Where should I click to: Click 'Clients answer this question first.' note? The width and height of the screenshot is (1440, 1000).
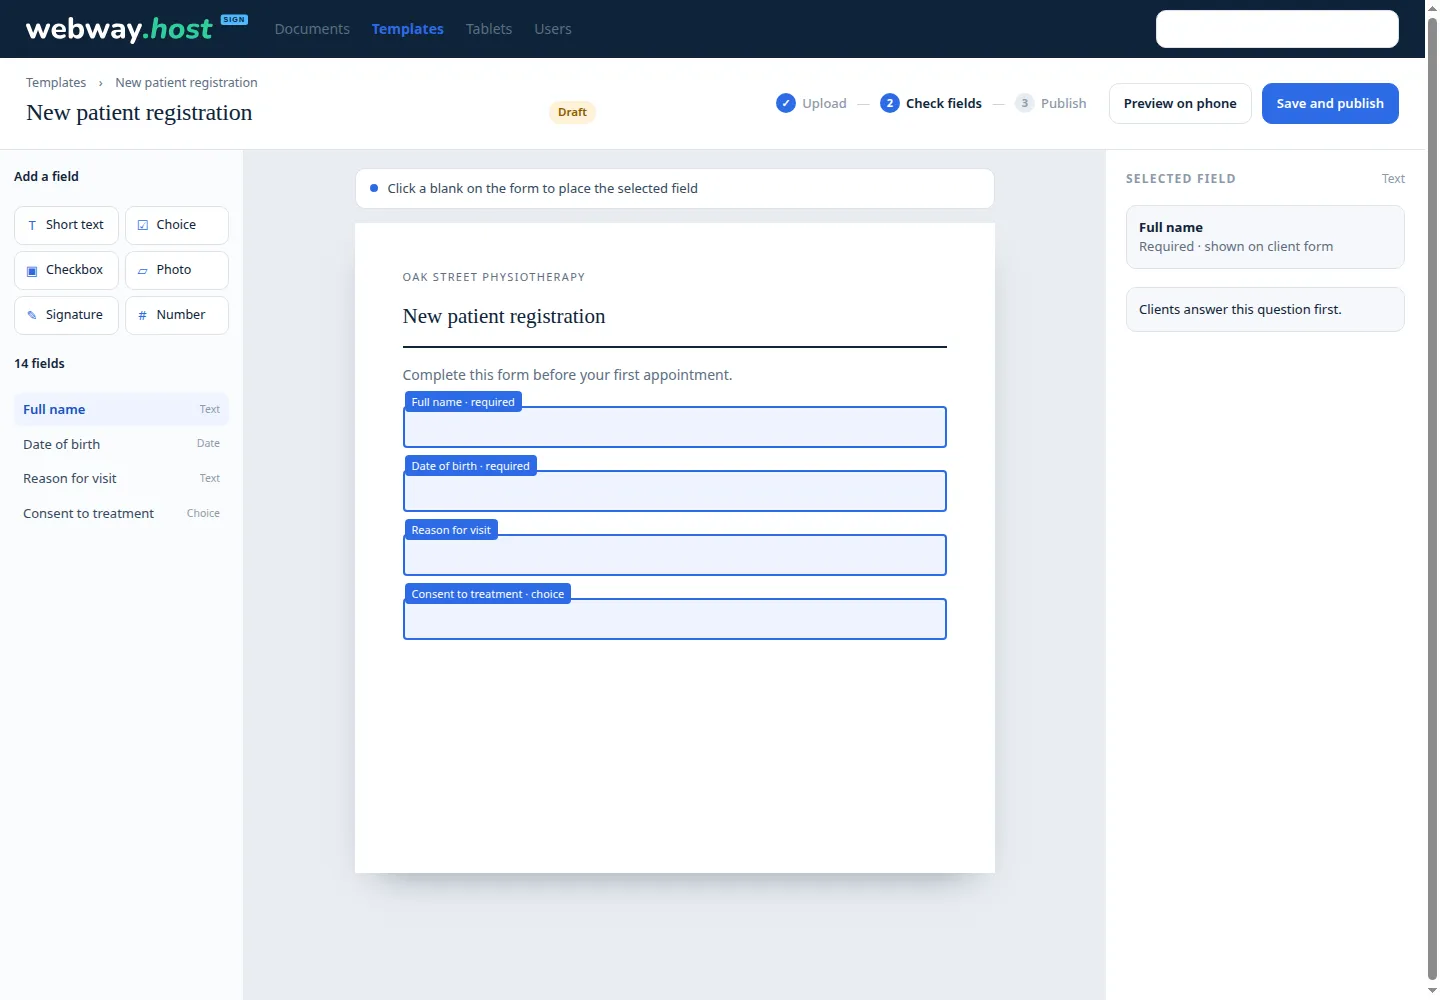1265,310
